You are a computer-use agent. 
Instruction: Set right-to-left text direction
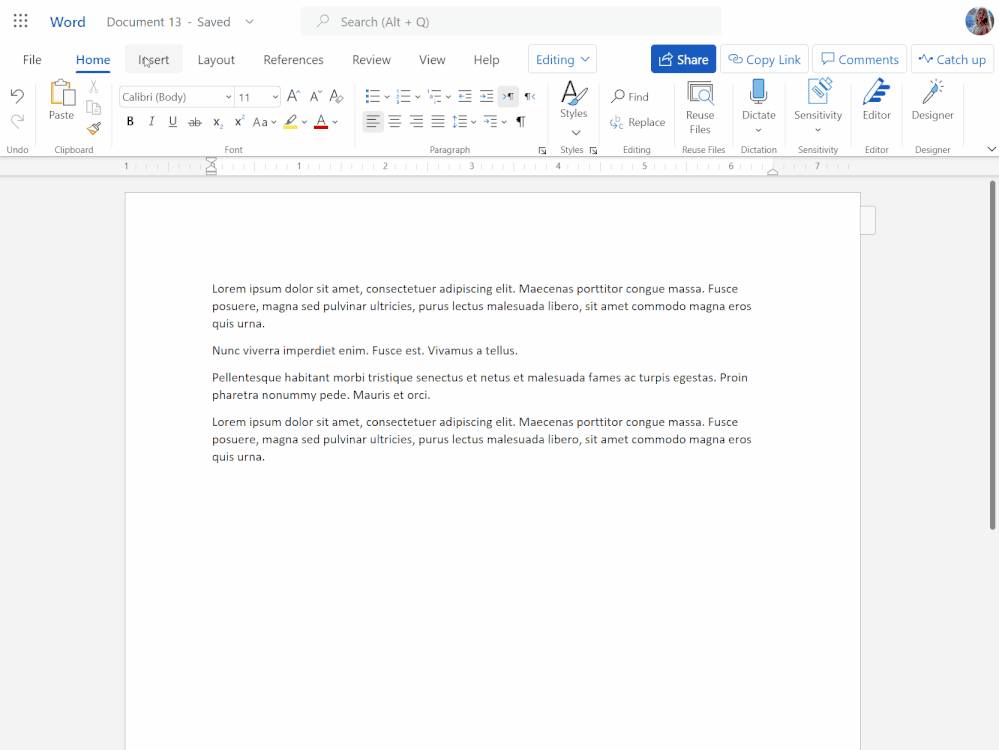(529, 96)
